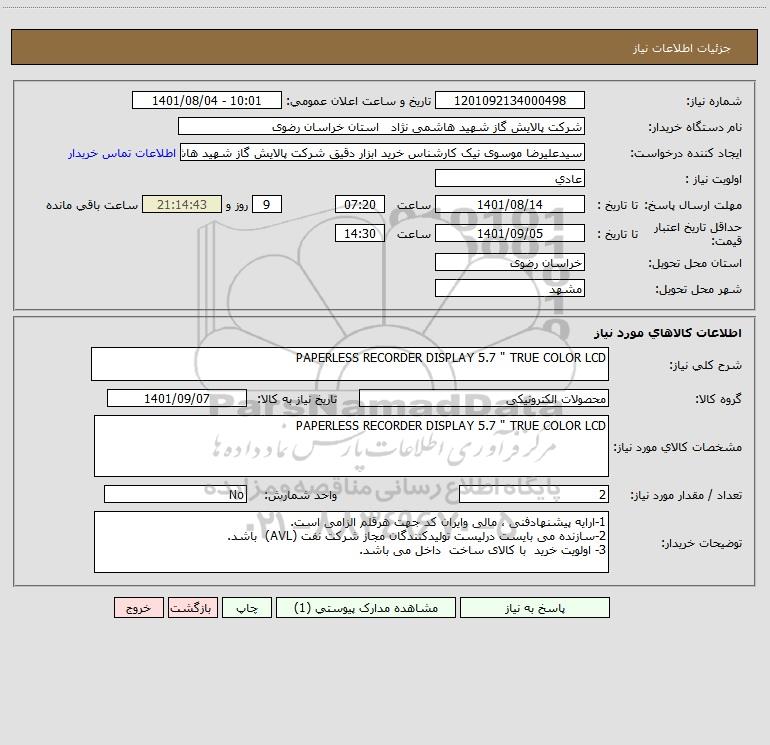Click the buyer organization name field
Screen dimensions: 770x745
pyautogui.click(x=381, y=126)
